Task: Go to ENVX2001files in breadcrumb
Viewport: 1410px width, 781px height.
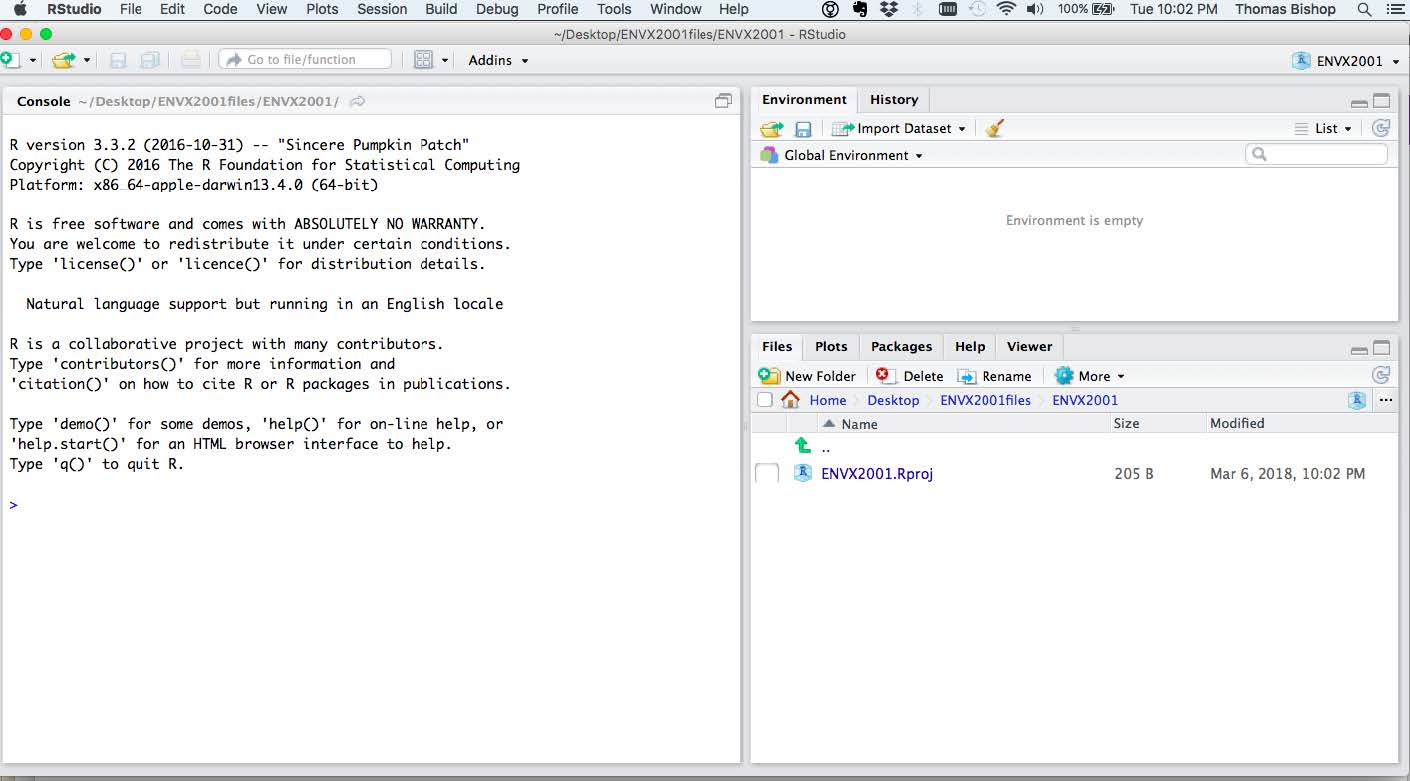Action: coord(985,400)
